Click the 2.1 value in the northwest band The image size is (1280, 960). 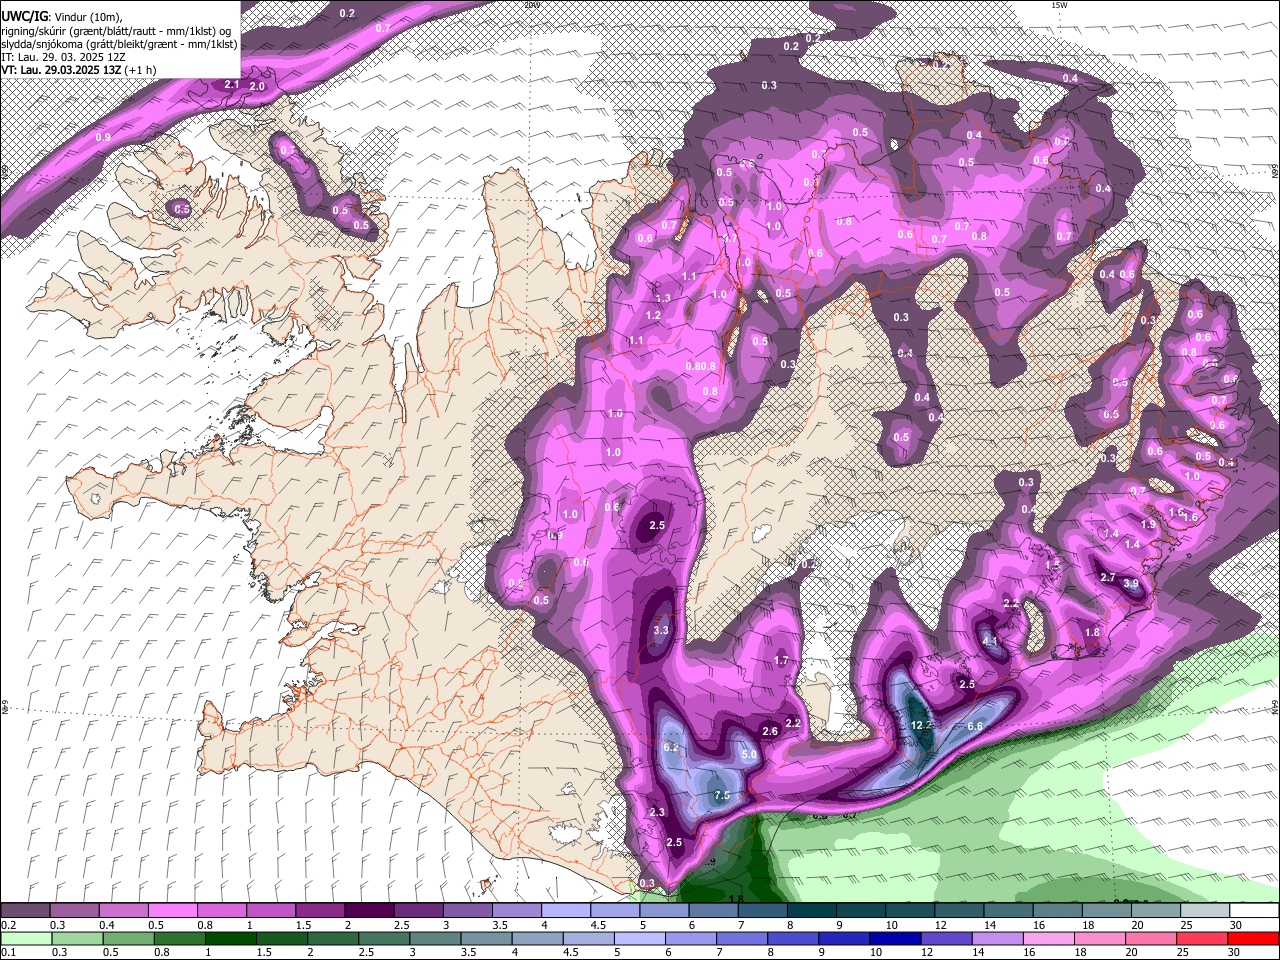click(231, 85)
